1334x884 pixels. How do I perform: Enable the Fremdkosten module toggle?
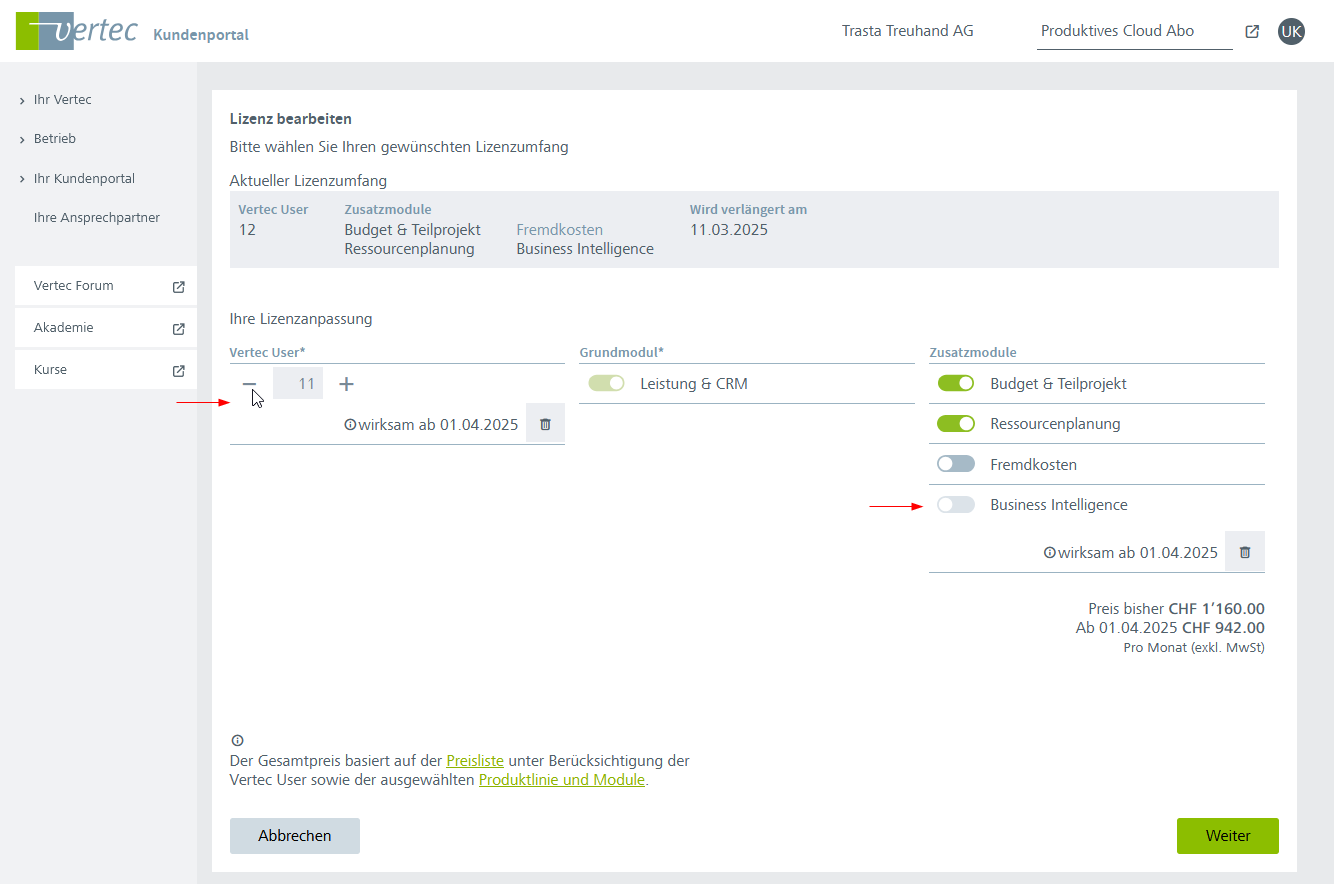(x=956, y=464)
